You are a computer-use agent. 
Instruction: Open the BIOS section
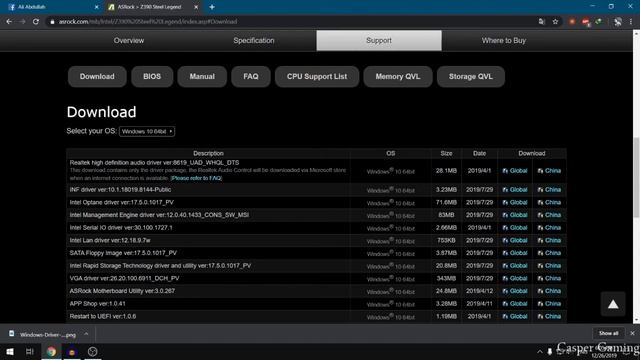152,76
